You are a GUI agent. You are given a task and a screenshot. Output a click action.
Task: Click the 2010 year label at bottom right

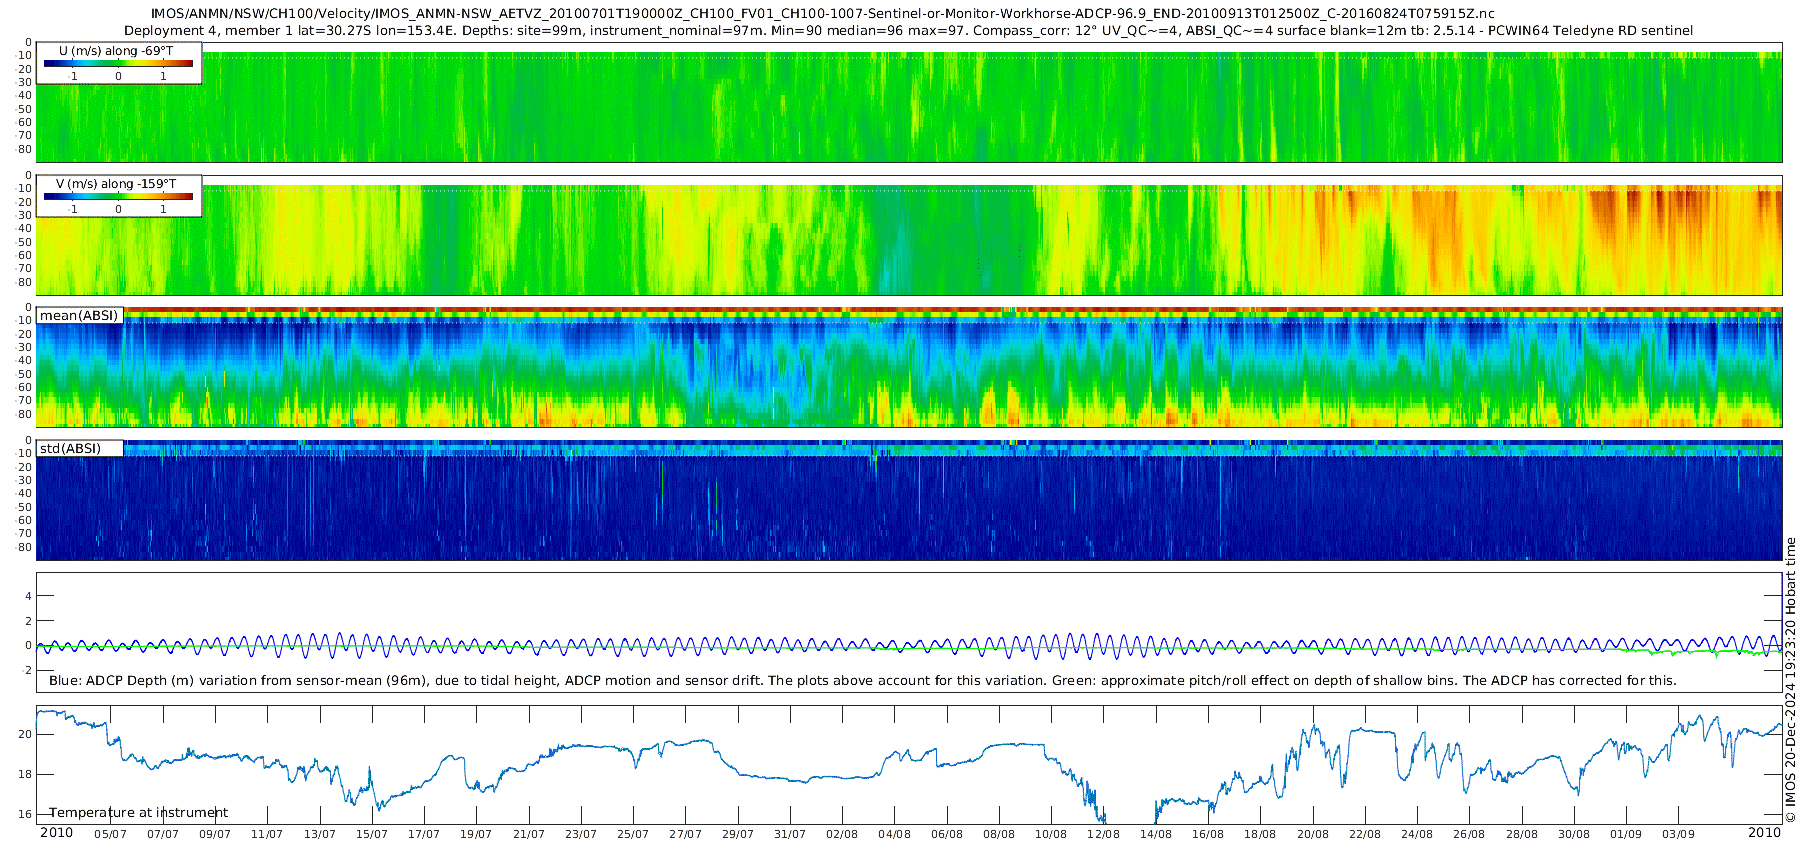coord(1764,833)
